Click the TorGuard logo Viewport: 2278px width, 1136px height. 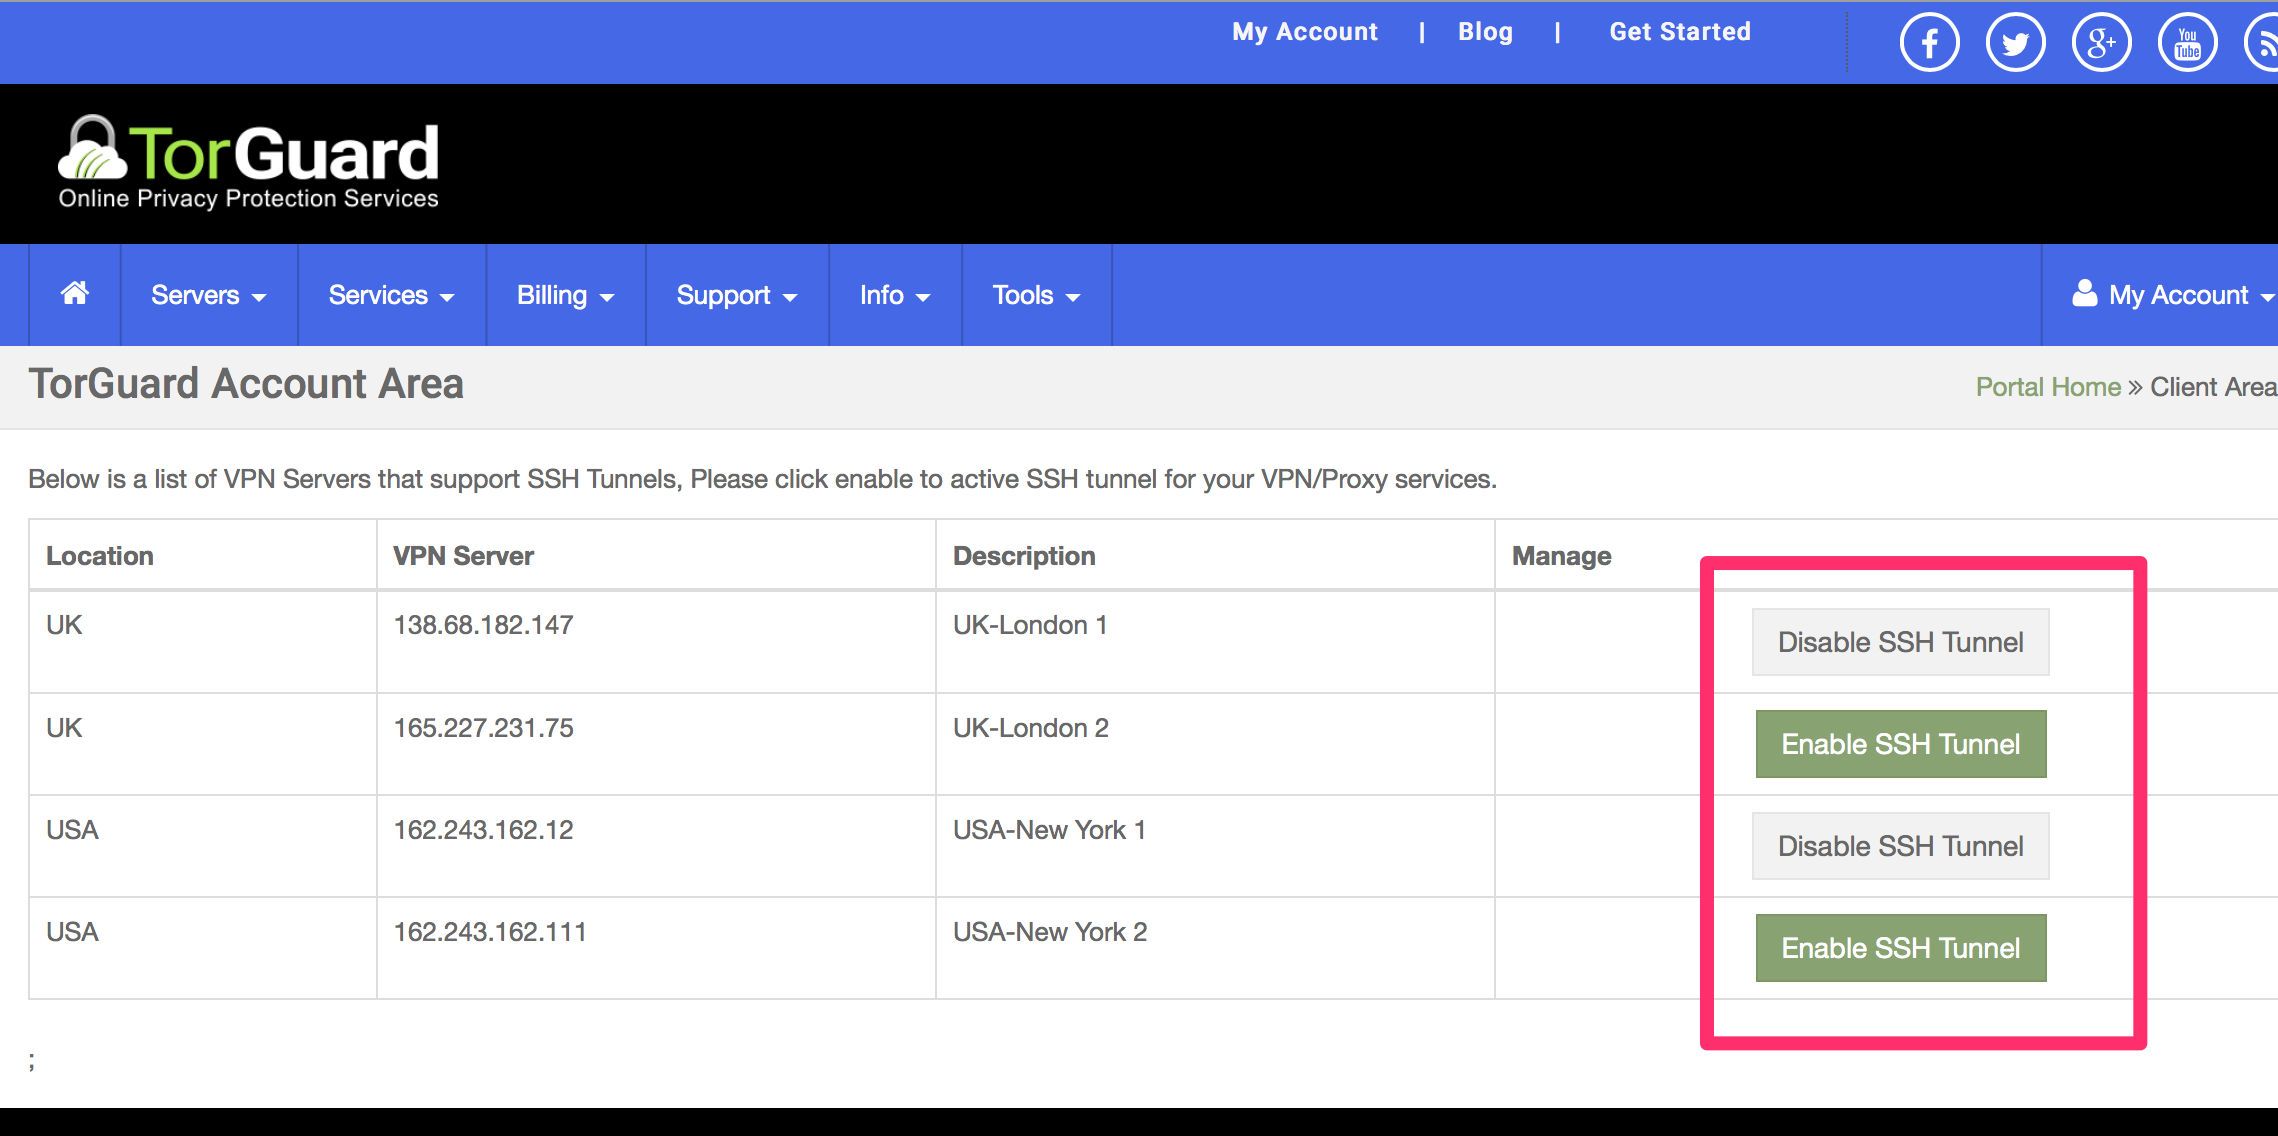pos(248,163)
